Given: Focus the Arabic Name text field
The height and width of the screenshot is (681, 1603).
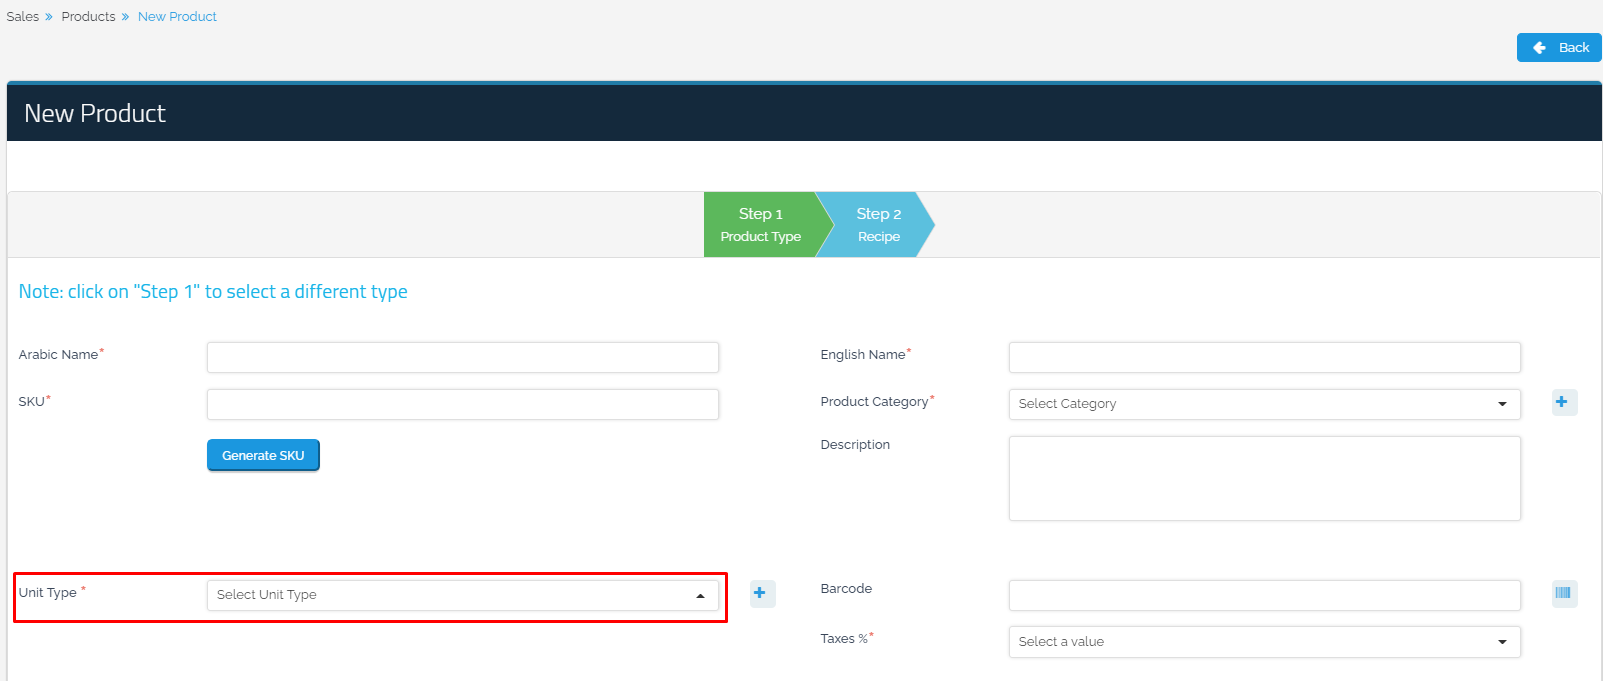Looking at the screenshot, I should tap(462, 357).
